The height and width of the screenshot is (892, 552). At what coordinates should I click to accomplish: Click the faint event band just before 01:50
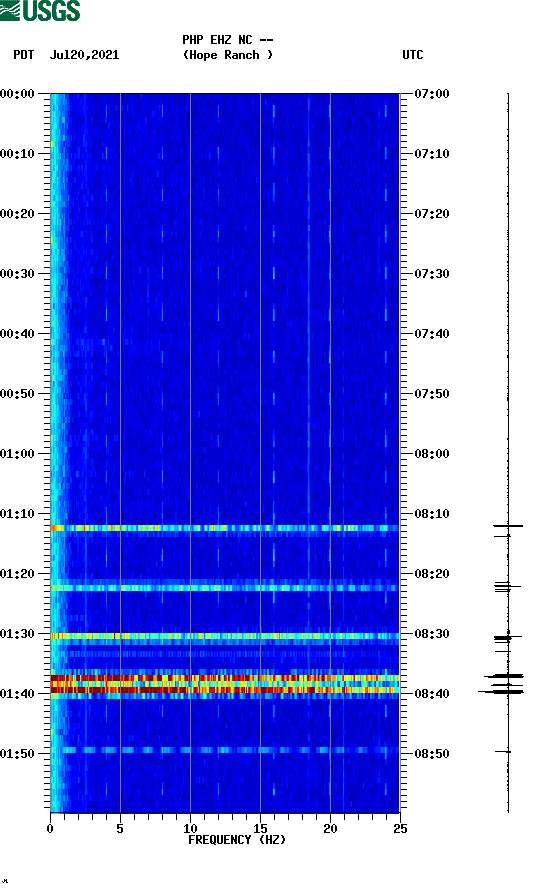pos(225,750)
